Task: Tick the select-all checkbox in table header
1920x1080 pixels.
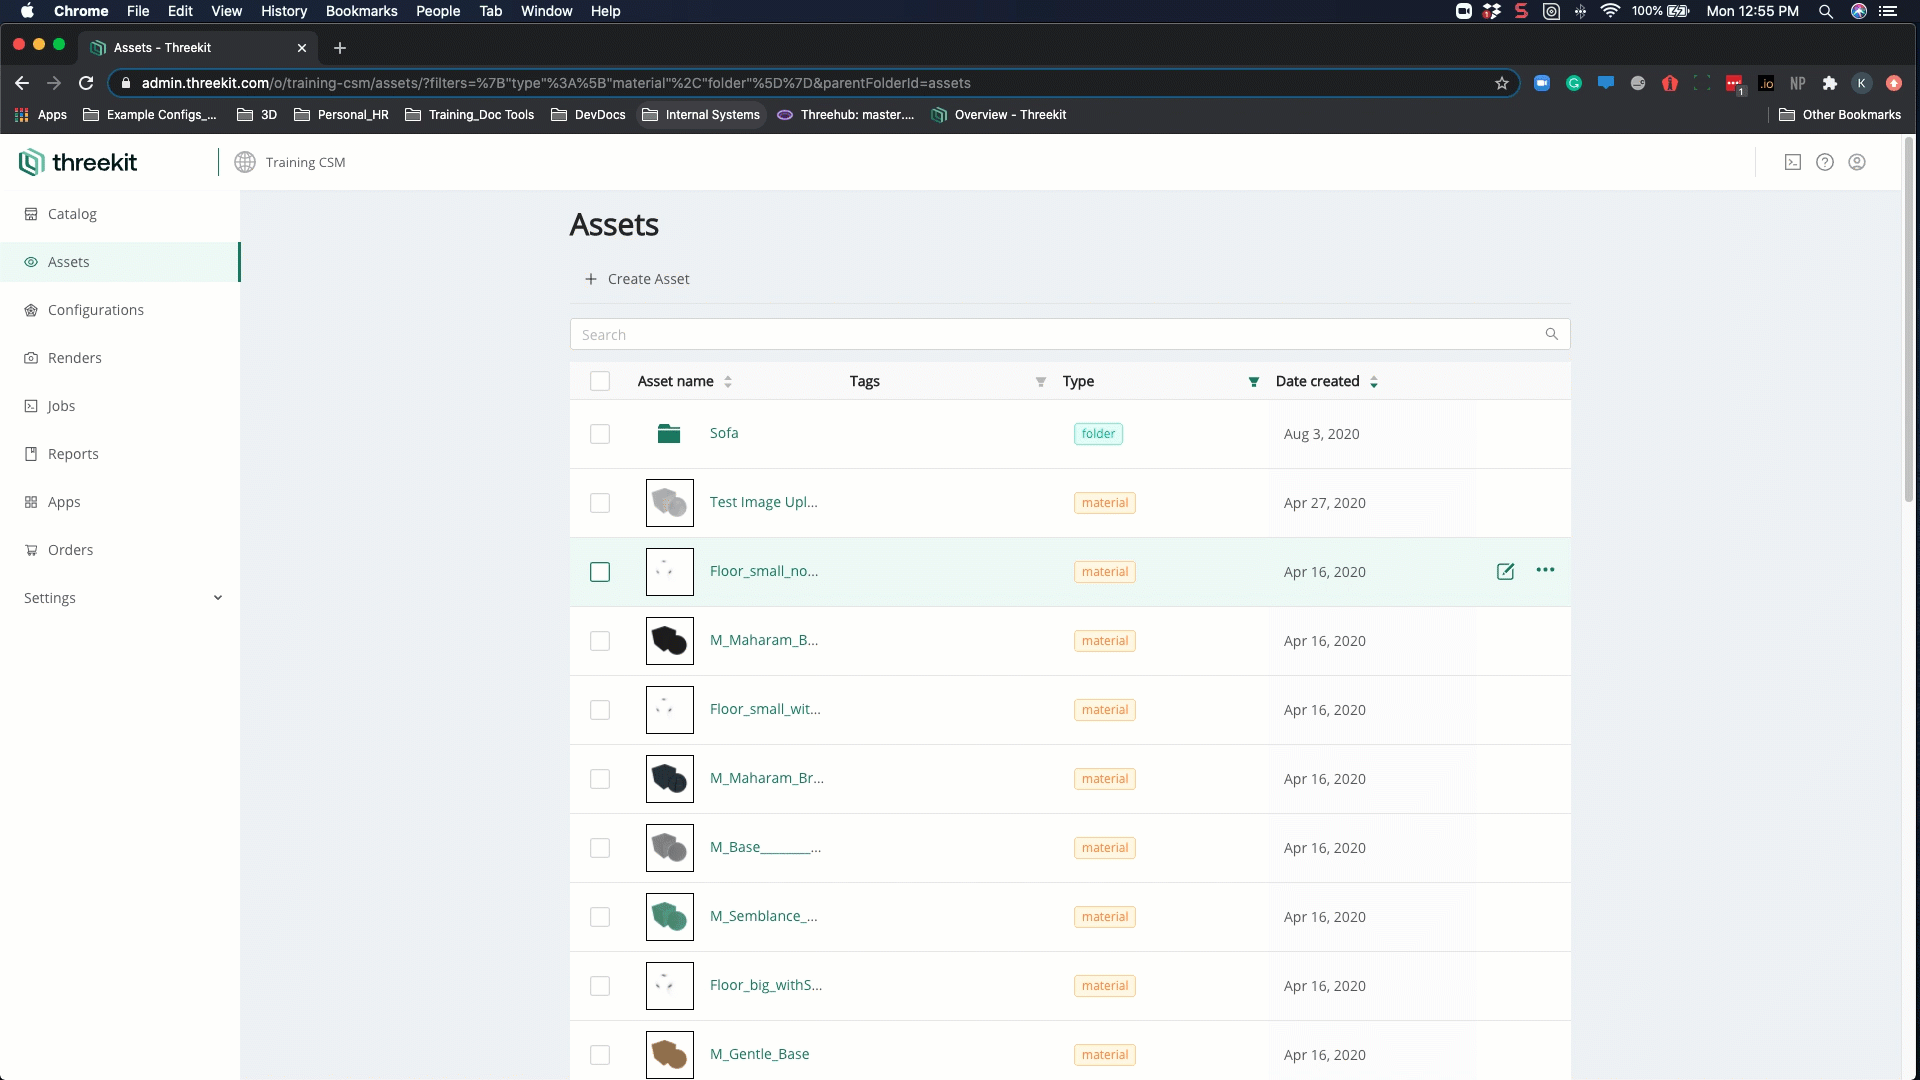Action: pos(600,381)
